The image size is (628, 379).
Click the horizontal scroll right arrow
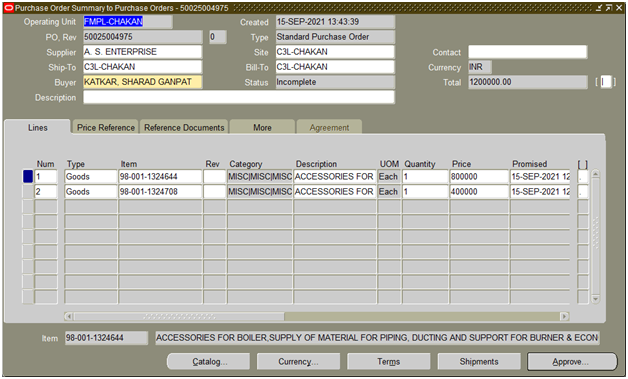pos(564,317)
